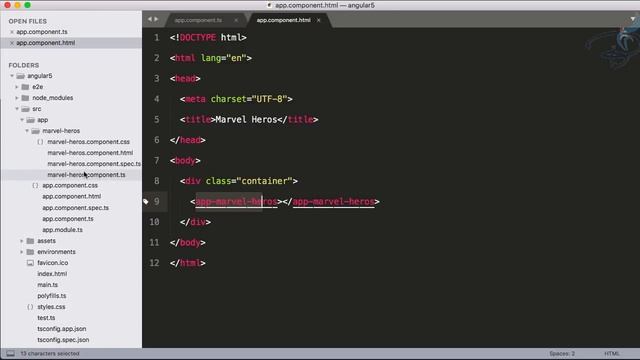Click CSS icon beside styles.css

pyautogui.click(x=30, y=307)
